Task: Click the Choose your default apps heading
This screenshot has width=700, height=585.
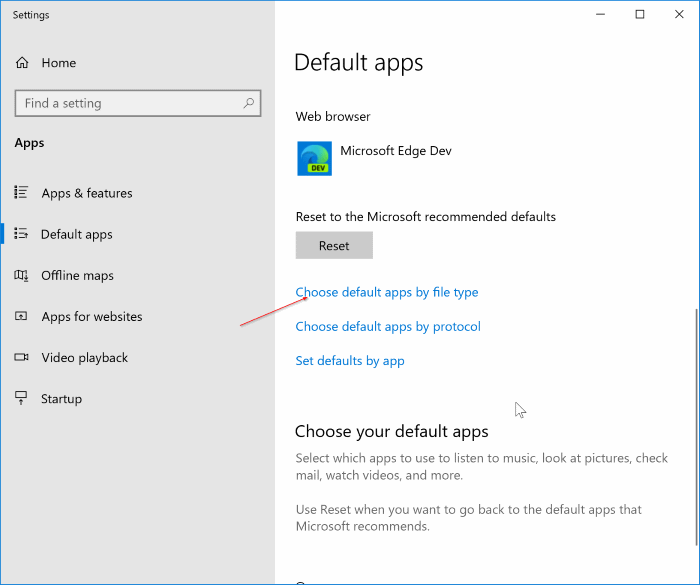Action: [x=392, y=431]
